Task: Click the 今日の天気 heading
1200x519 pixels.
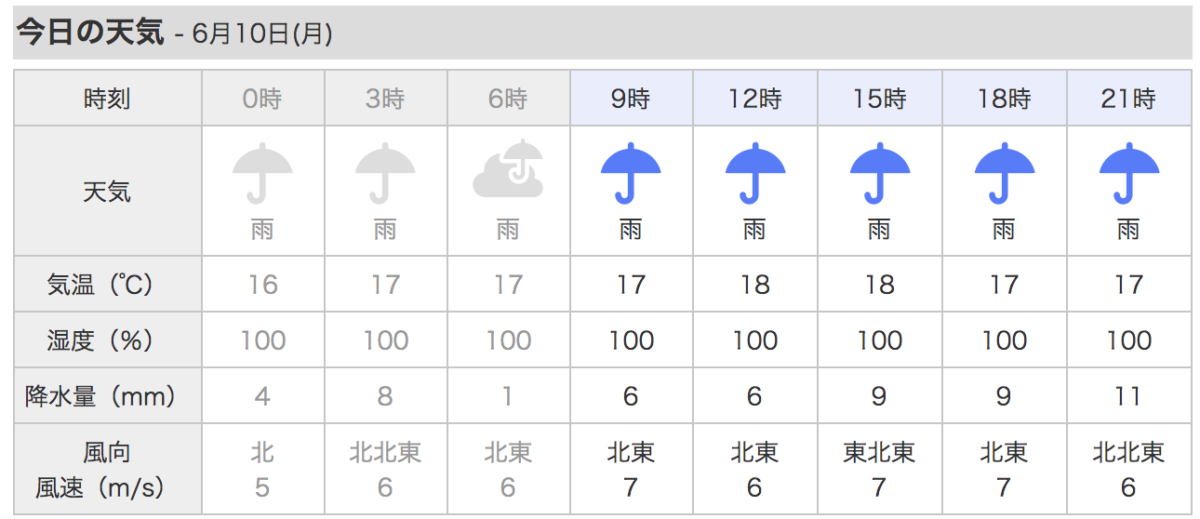Action: tap(90, 32)
